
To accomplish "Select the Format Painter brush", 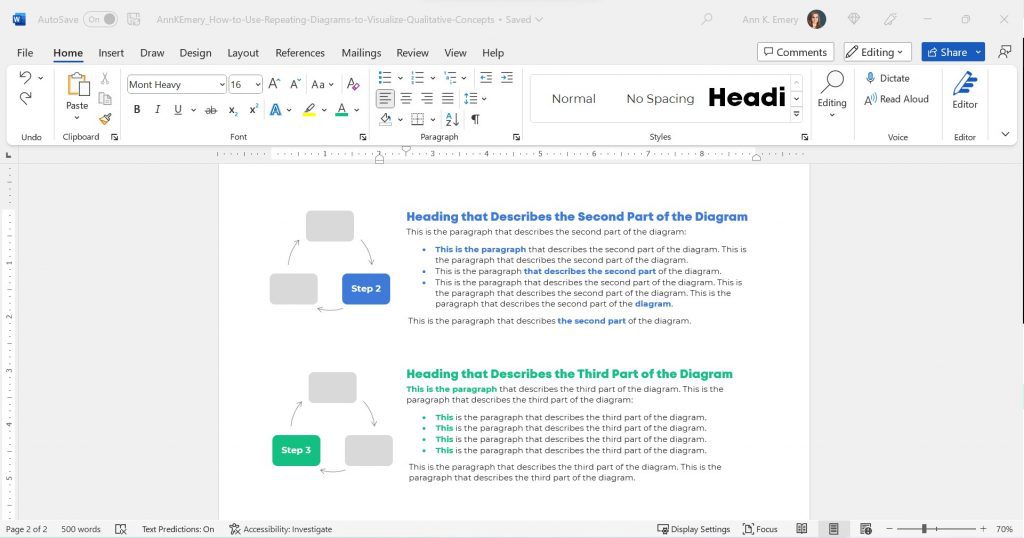I will point(104,119).
